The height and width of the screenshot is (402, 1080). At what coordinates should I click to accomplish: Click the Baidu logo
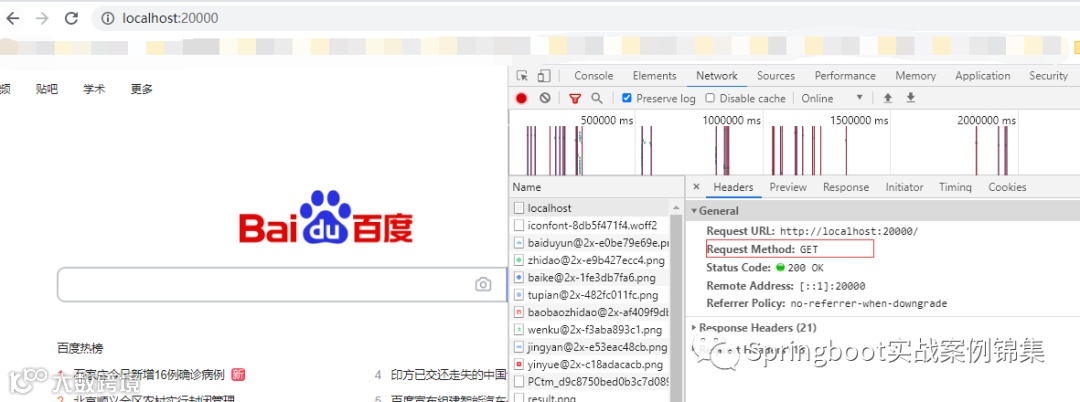pos(325,218)
